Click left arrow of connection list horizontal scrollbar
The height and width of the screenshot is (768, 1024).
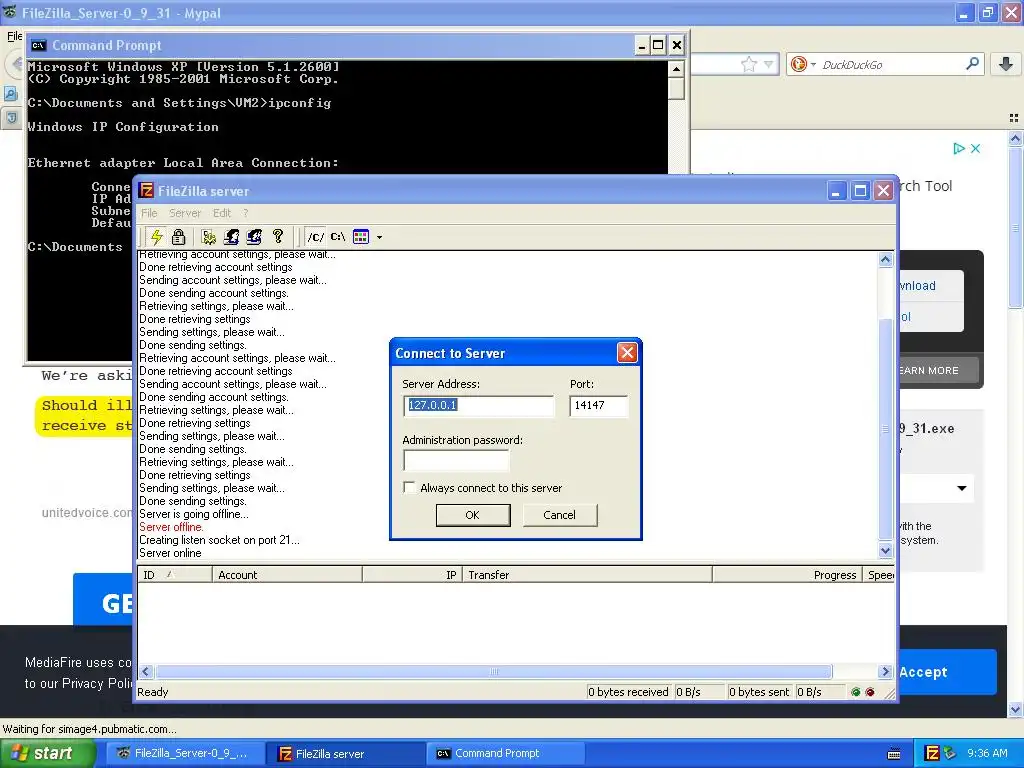coord(146,671)
